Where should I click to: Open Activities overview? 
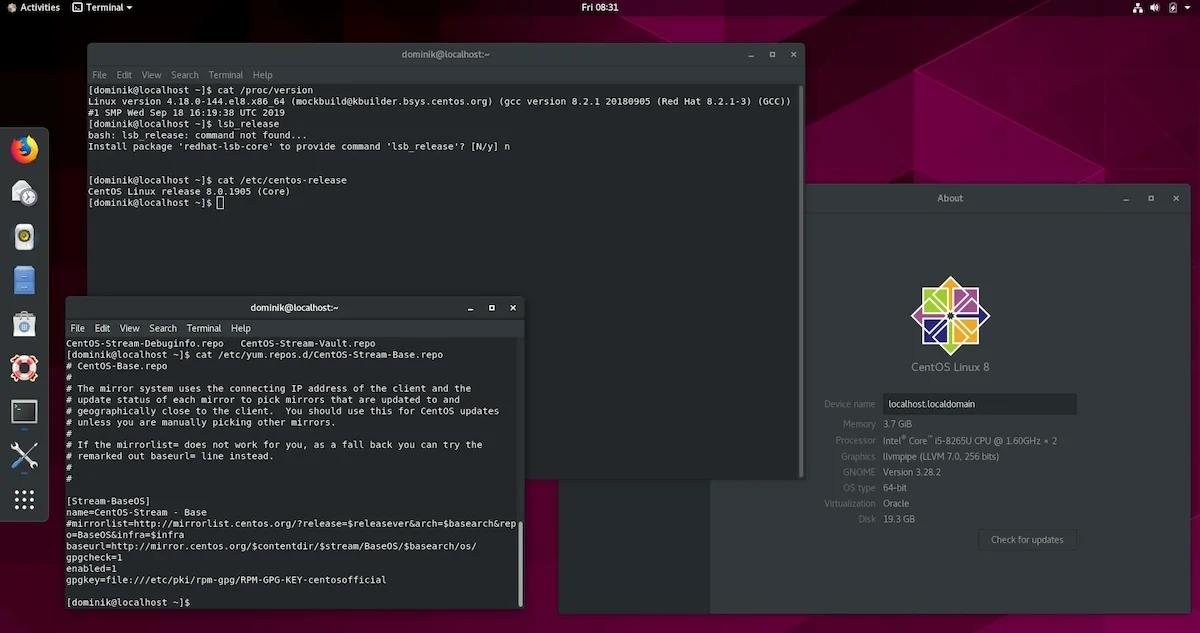(33, 7)
